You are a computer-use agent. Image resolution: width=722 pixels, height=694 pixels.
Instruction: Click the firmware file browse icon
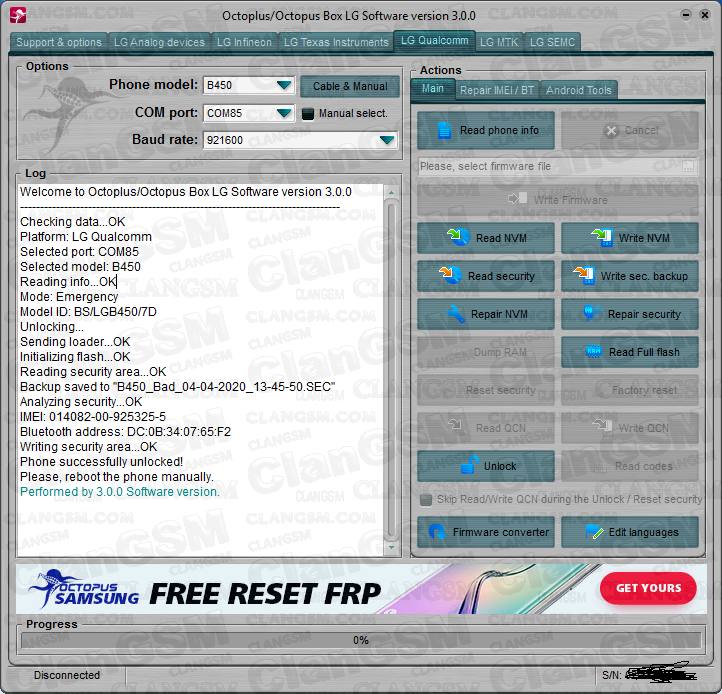(x=688, y=166)
